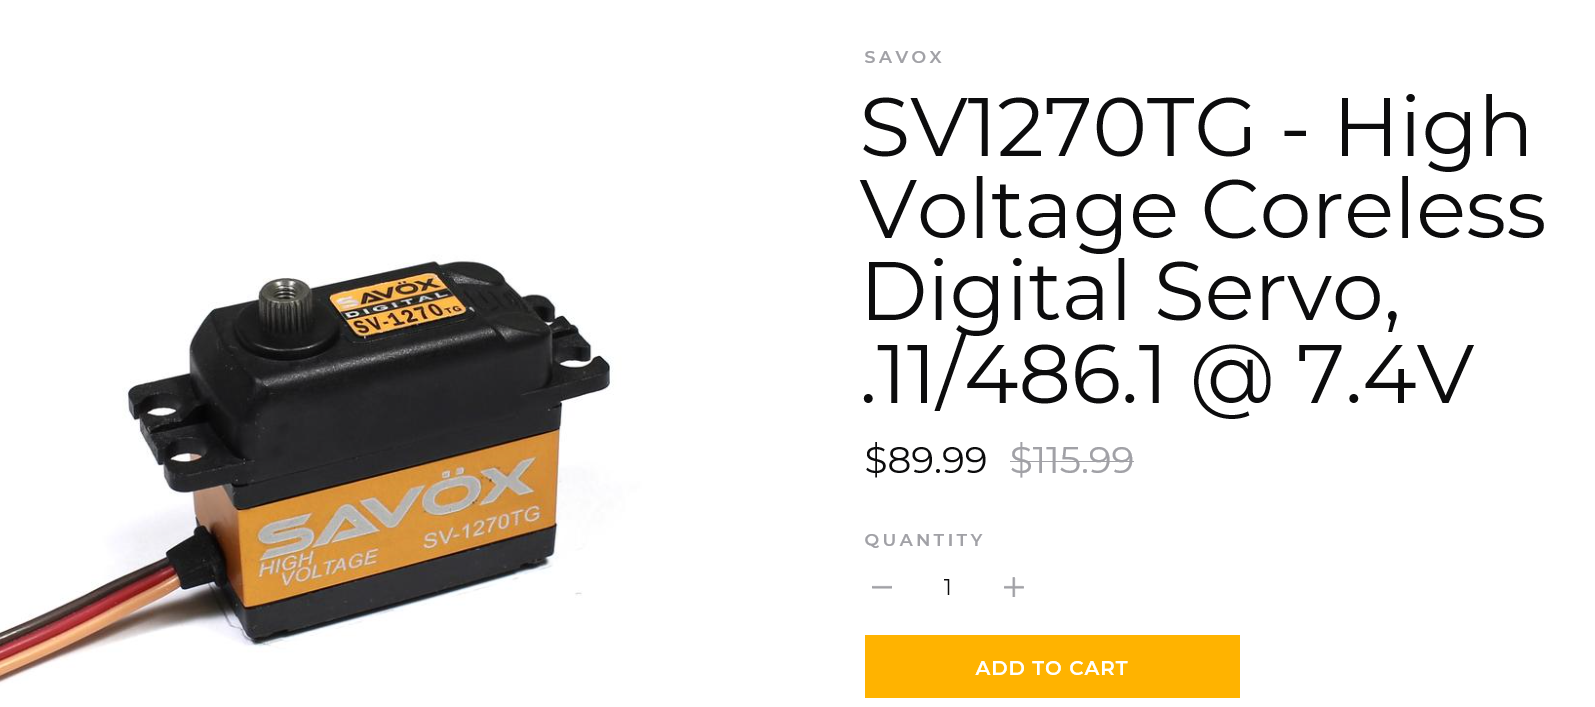Click the quantity number field
This screenshot has width=1595, height=707.
point(947,587)
